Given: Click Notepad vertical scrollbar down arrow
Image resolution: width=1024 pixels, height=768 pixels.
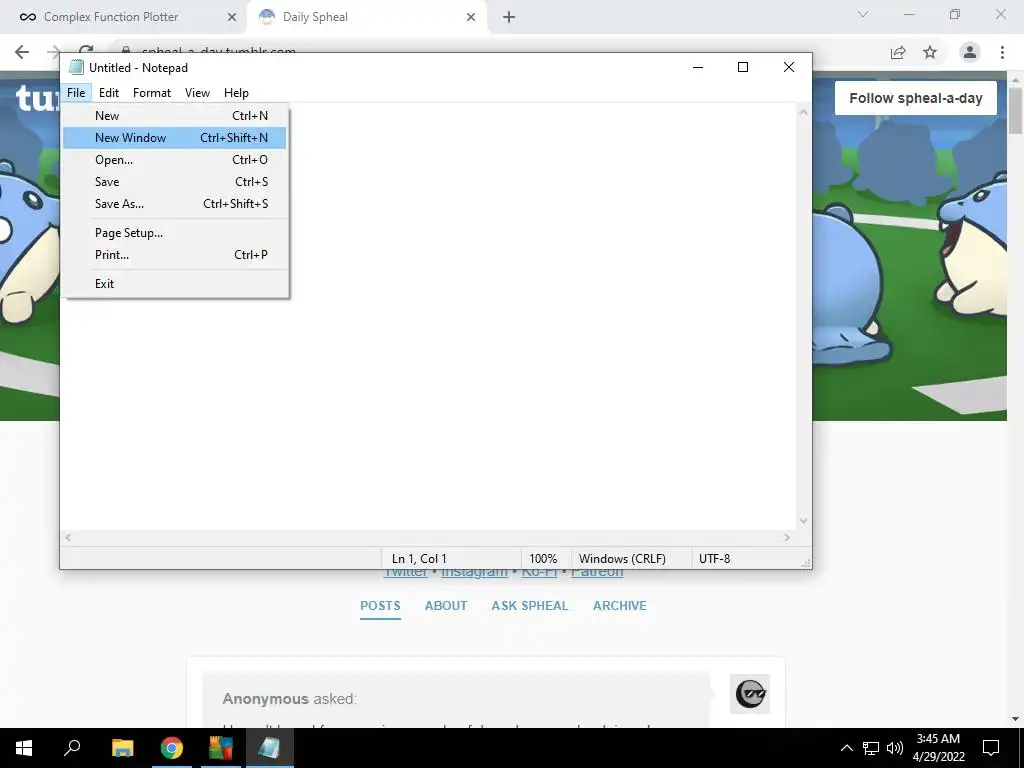Looking at the screenshot, I should pos(803,520).
